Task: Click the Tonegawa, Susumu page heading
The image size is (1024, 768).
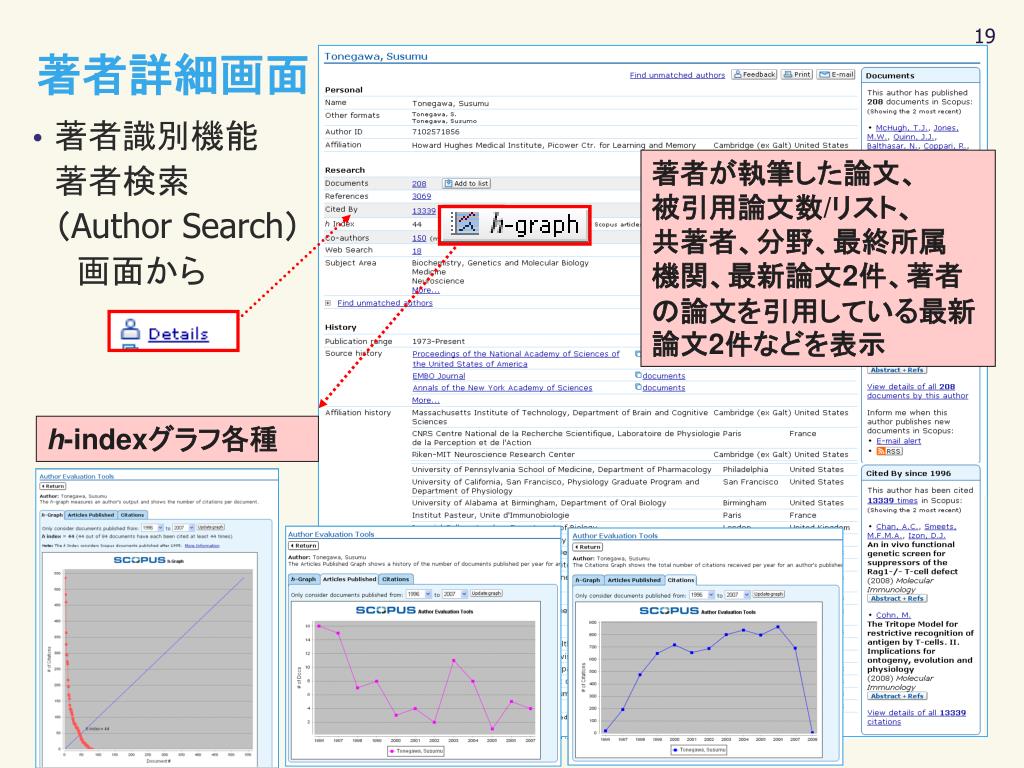Action: tap(376, 57)
